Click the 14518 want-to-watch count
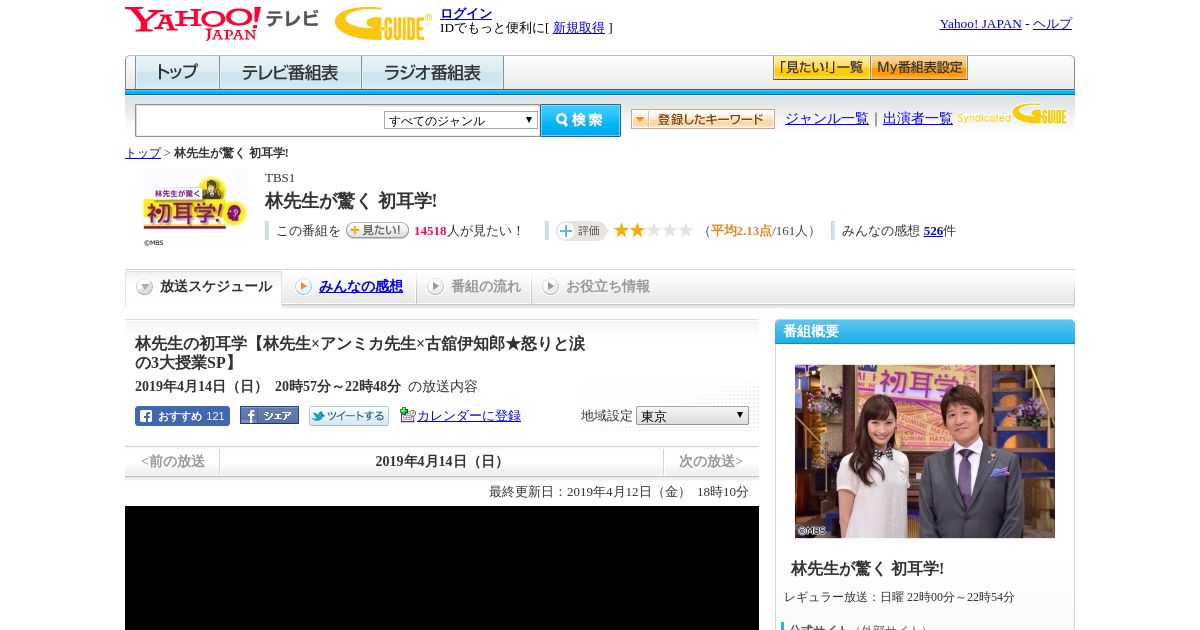Image resolution: width=1200 pixels, height=630 pixels. click(430, 231)
